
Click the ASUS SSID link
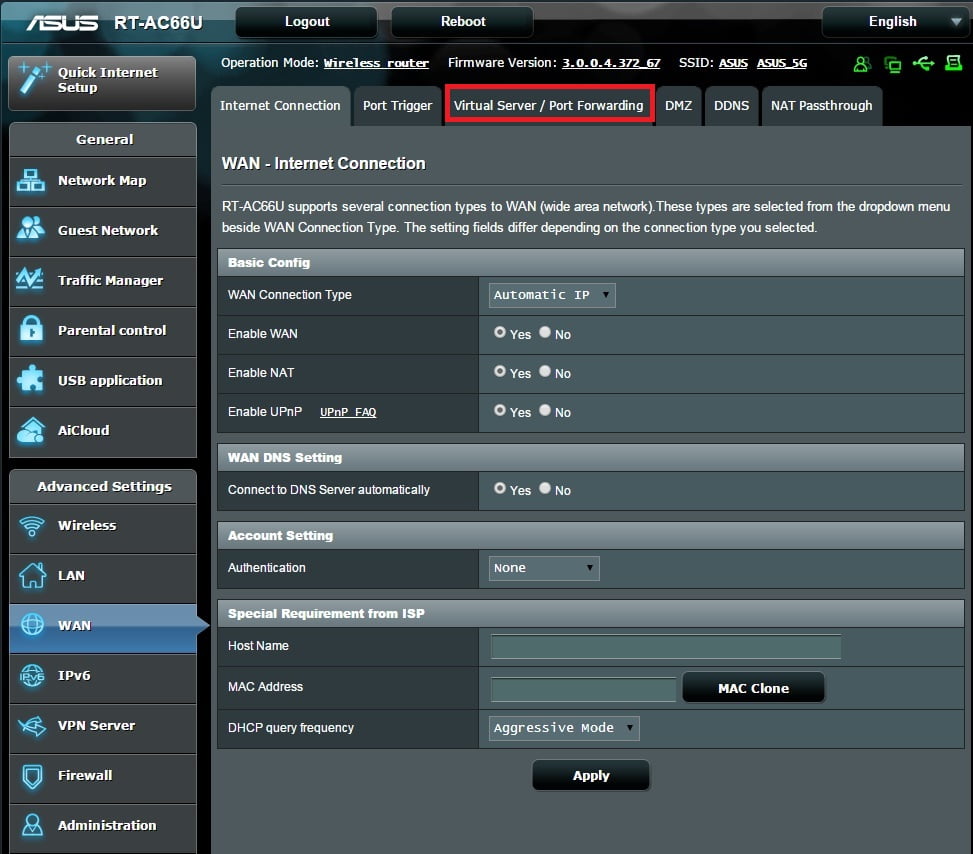click(x=733, y=63)
